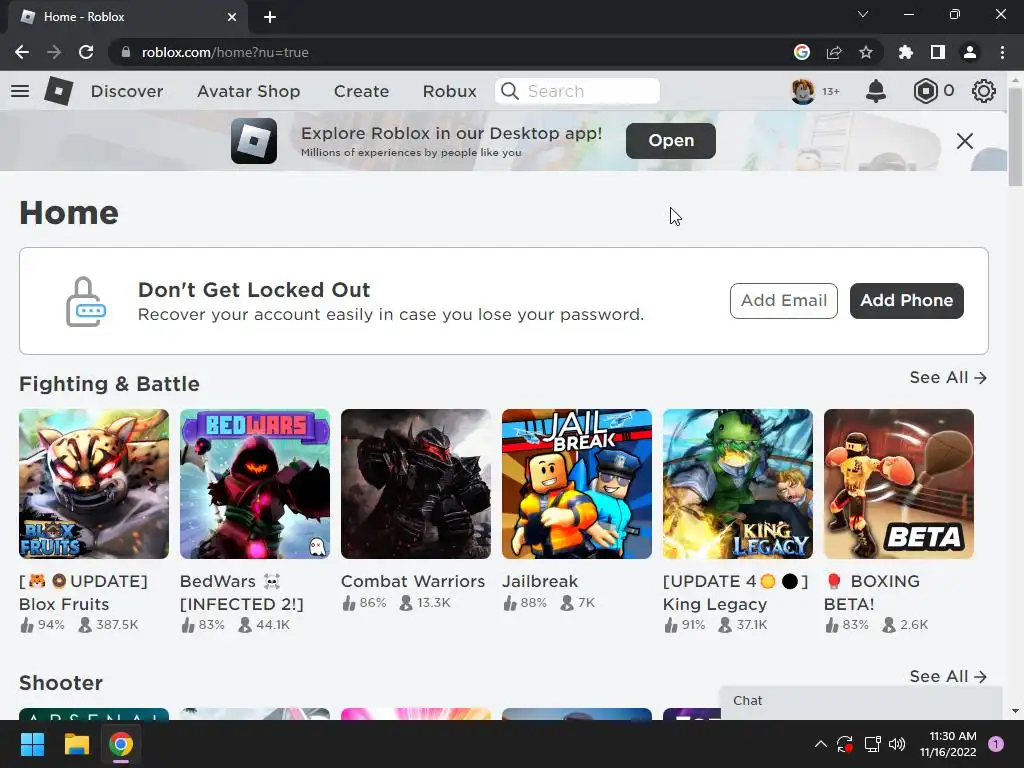Close the Desktop app banner
Screen dimensions: 1024x768
(965, 140)
